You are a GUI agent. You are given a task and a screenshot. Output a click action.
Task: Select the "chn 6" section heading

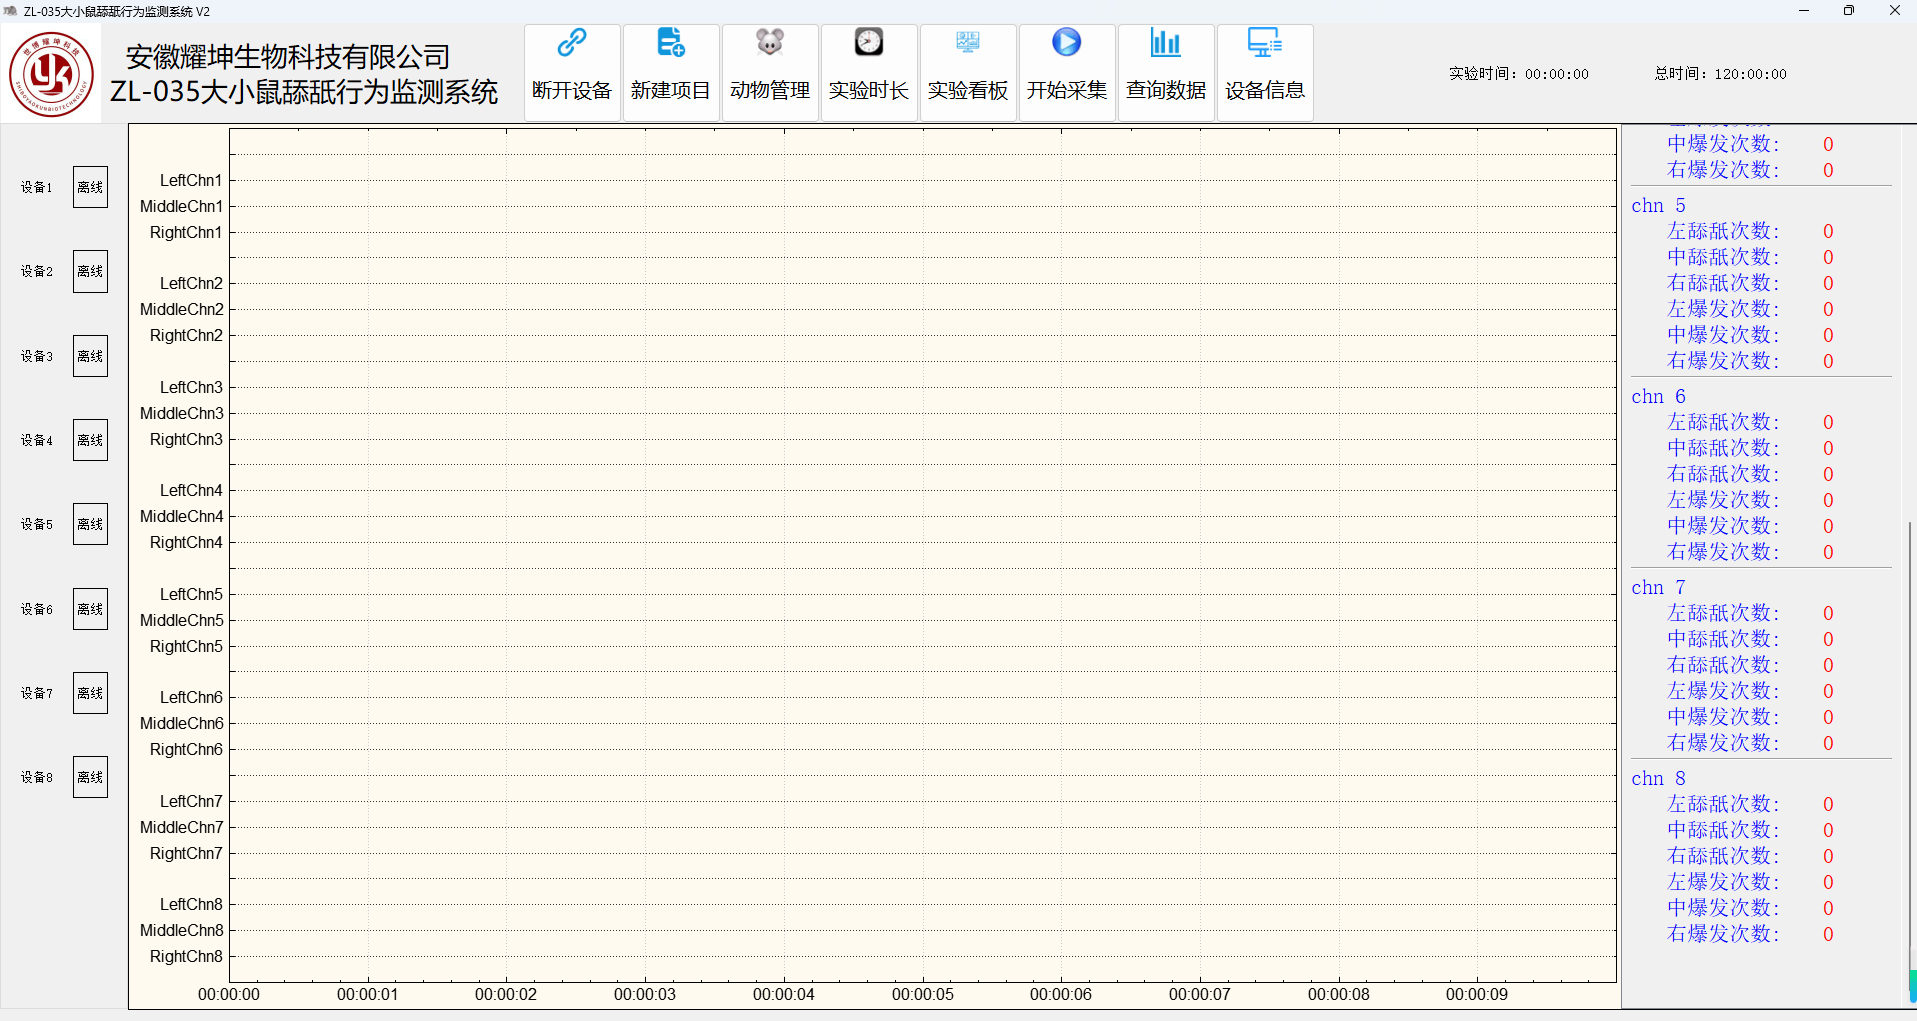click(x=1658, y=397)
